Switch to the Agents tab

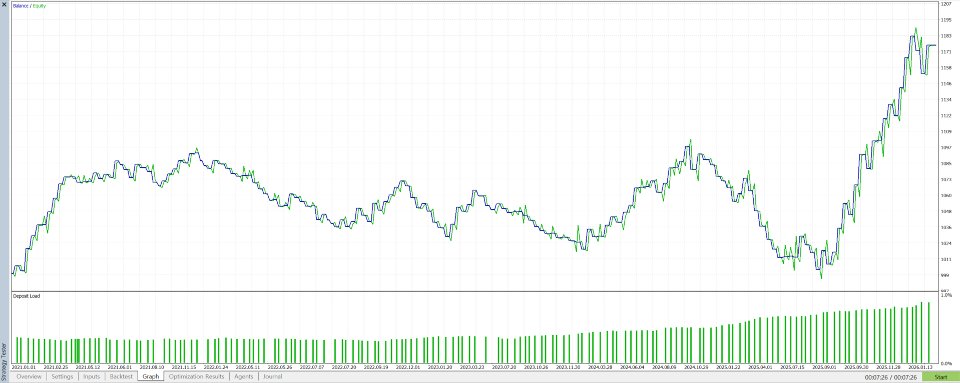coord(244,377)
